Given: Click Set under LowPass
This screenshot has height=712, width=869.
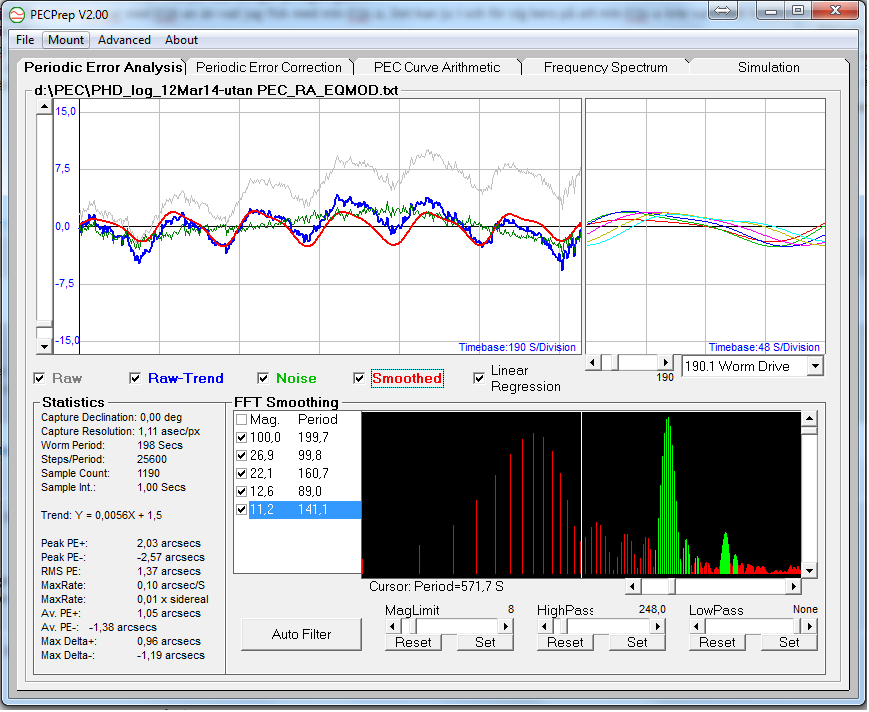Looking at the screenshot, I should coord(789,643).
